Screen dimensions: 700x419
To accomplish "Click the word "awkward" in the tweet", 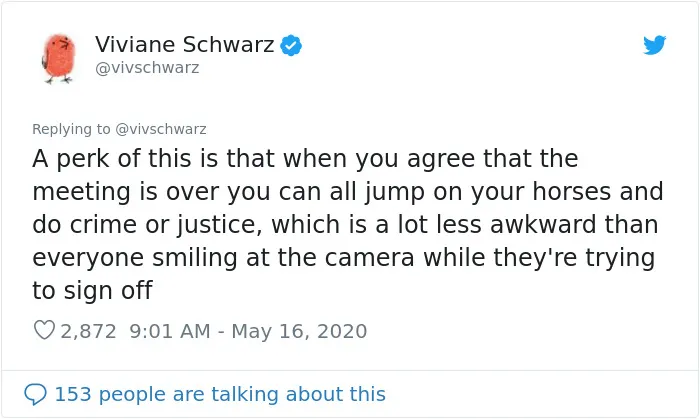I will (543, 224).
